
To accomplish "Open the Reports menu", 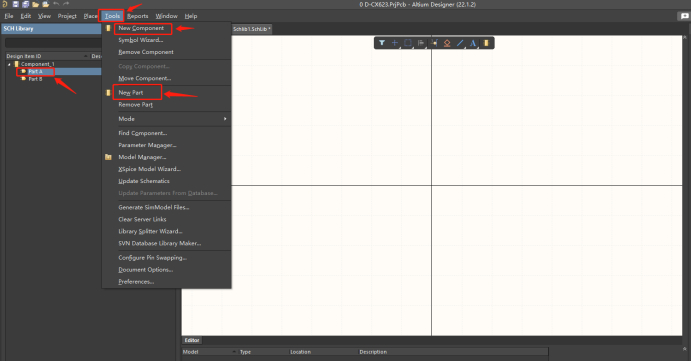I will pyautogui.click(x=138, y=16).
